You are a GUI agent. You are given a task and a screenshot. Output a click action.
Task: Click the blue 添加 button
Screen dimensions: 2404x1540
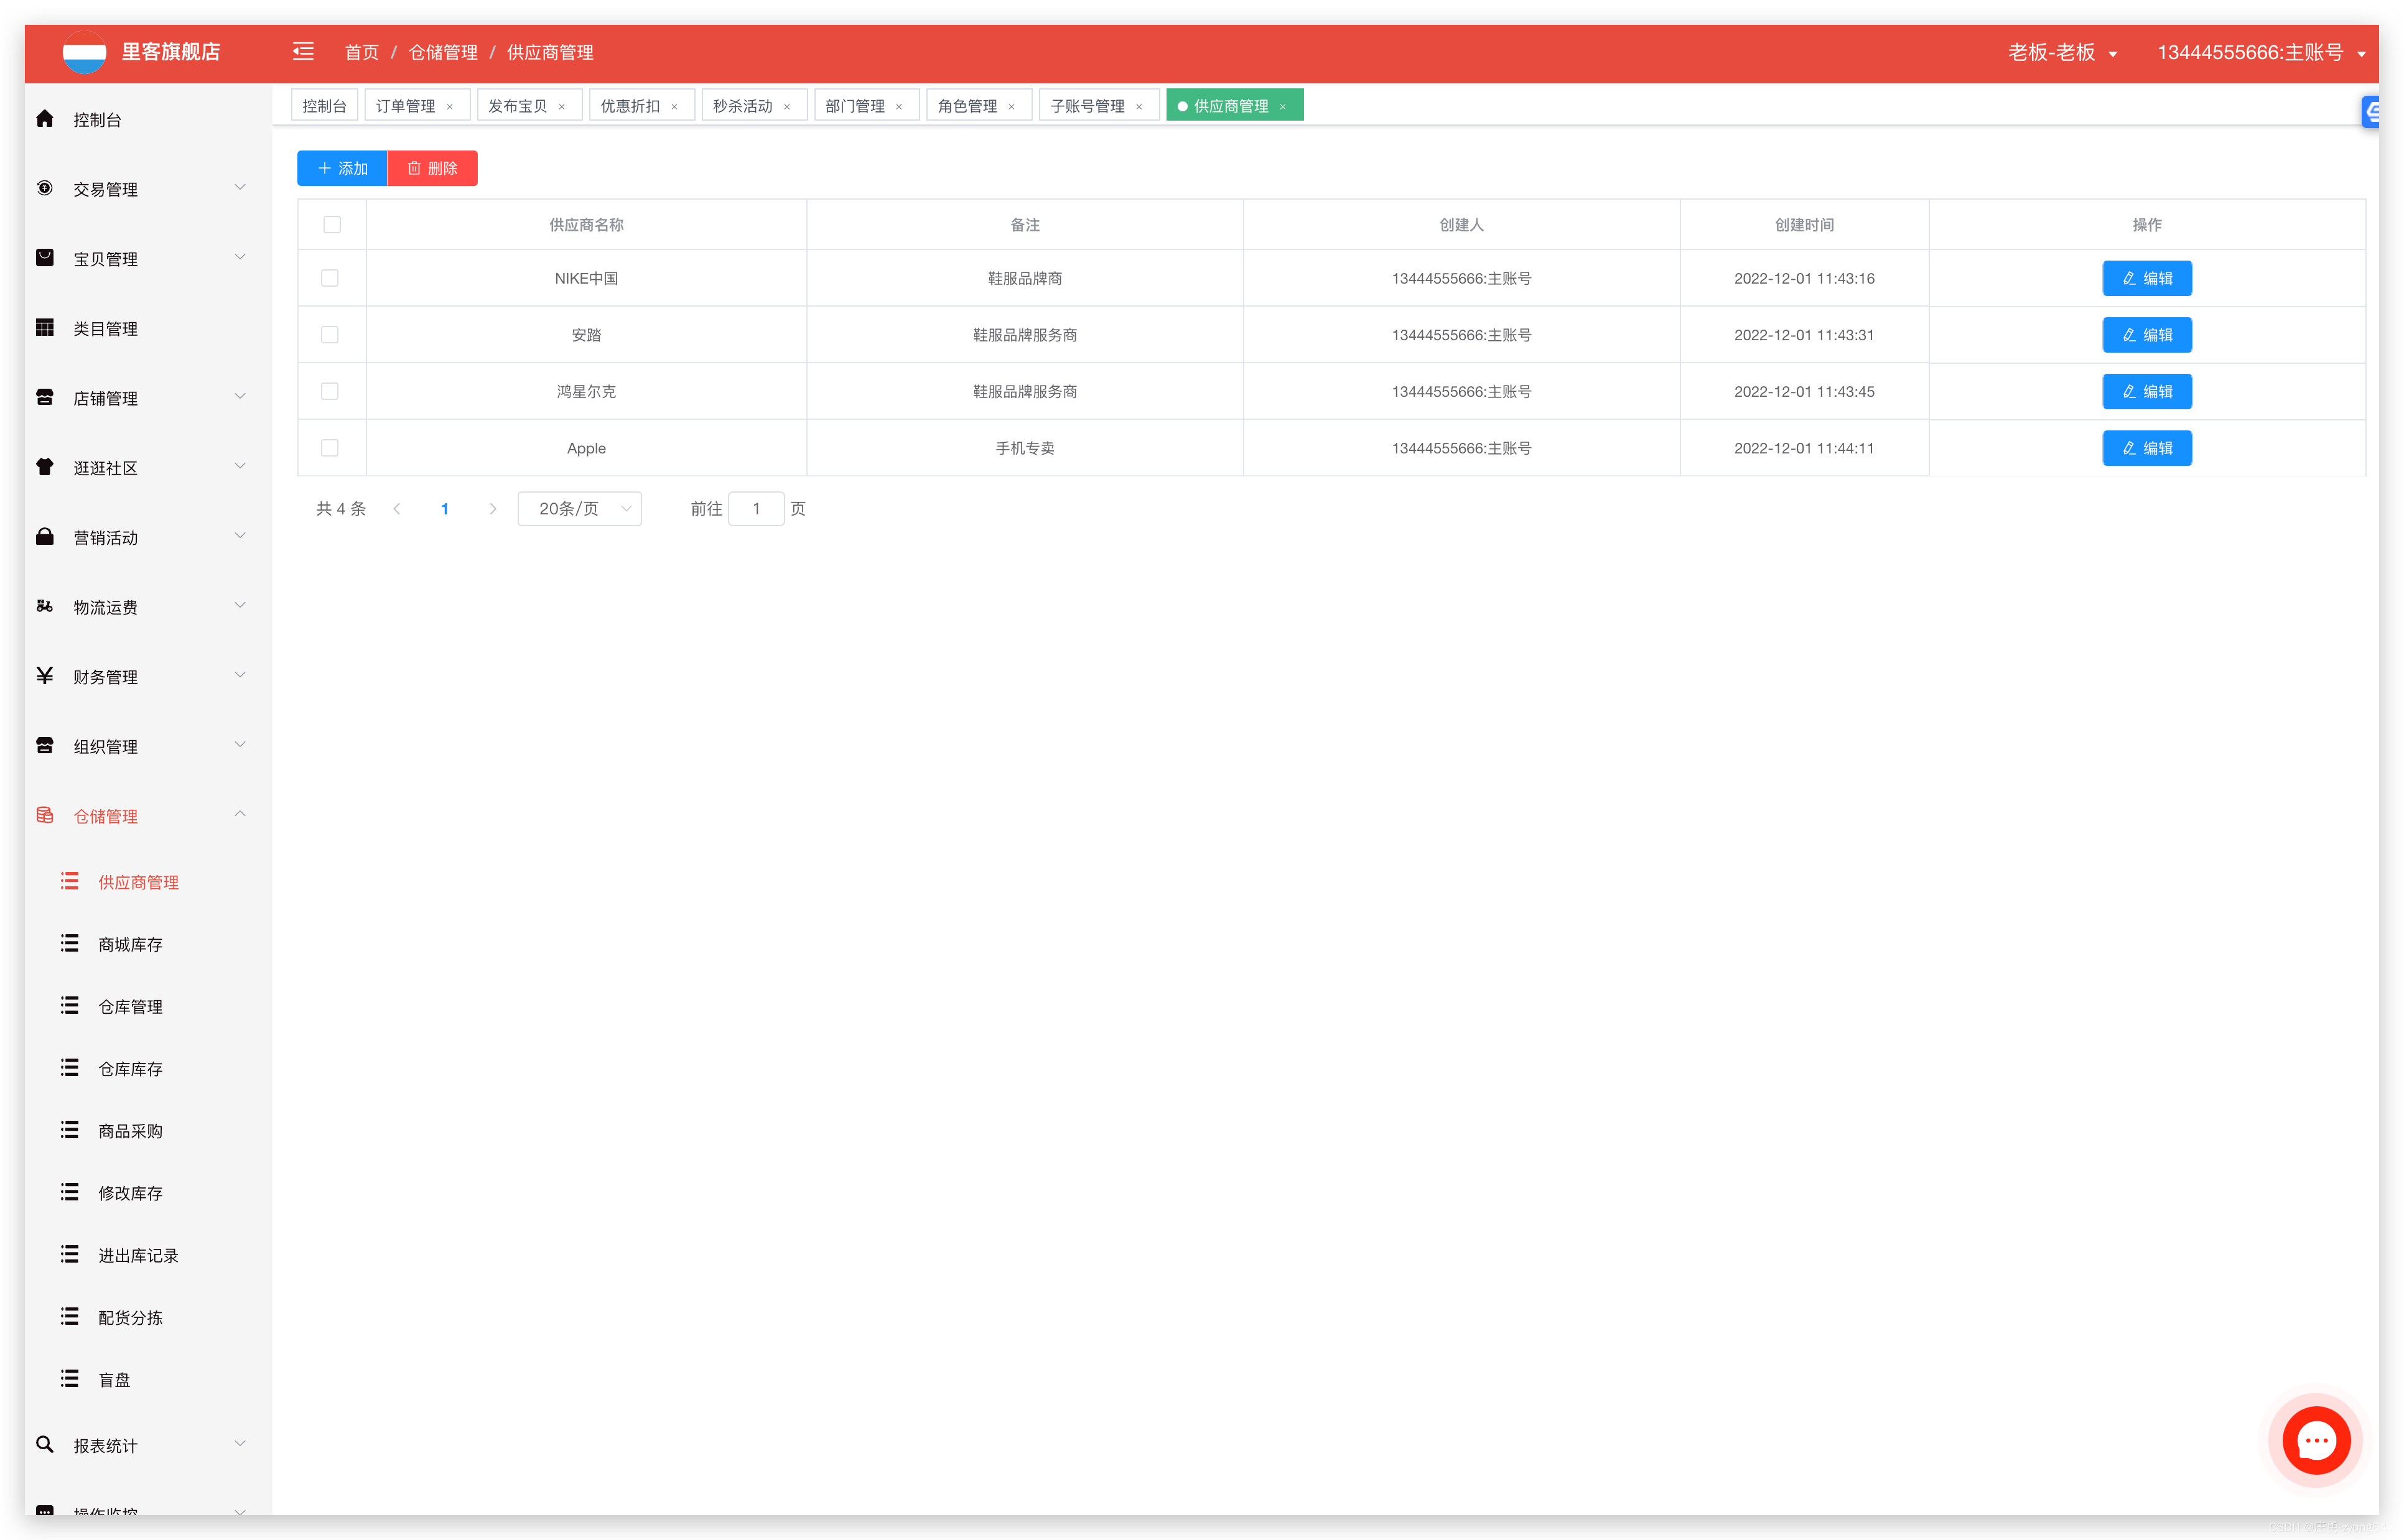point(342,168)
